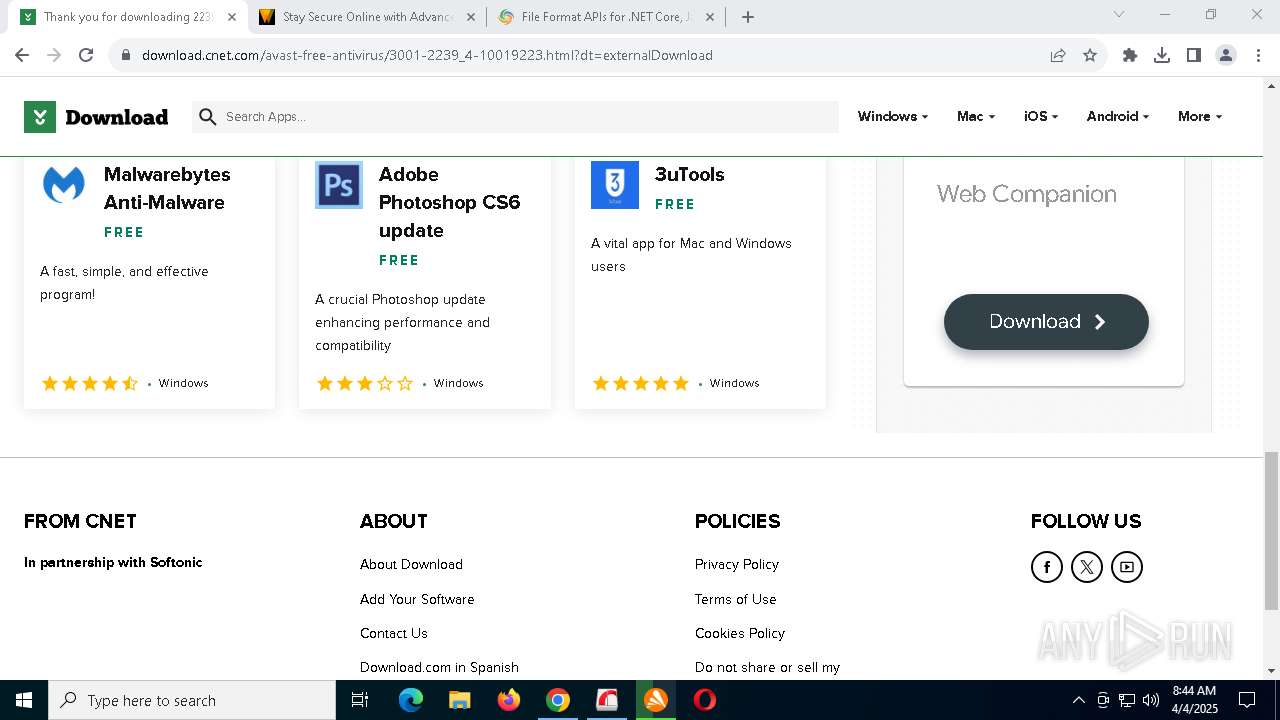Viewport: 1280px width, 720px height.
Task: Open the Contact Us link
Action: click(394, 633)
